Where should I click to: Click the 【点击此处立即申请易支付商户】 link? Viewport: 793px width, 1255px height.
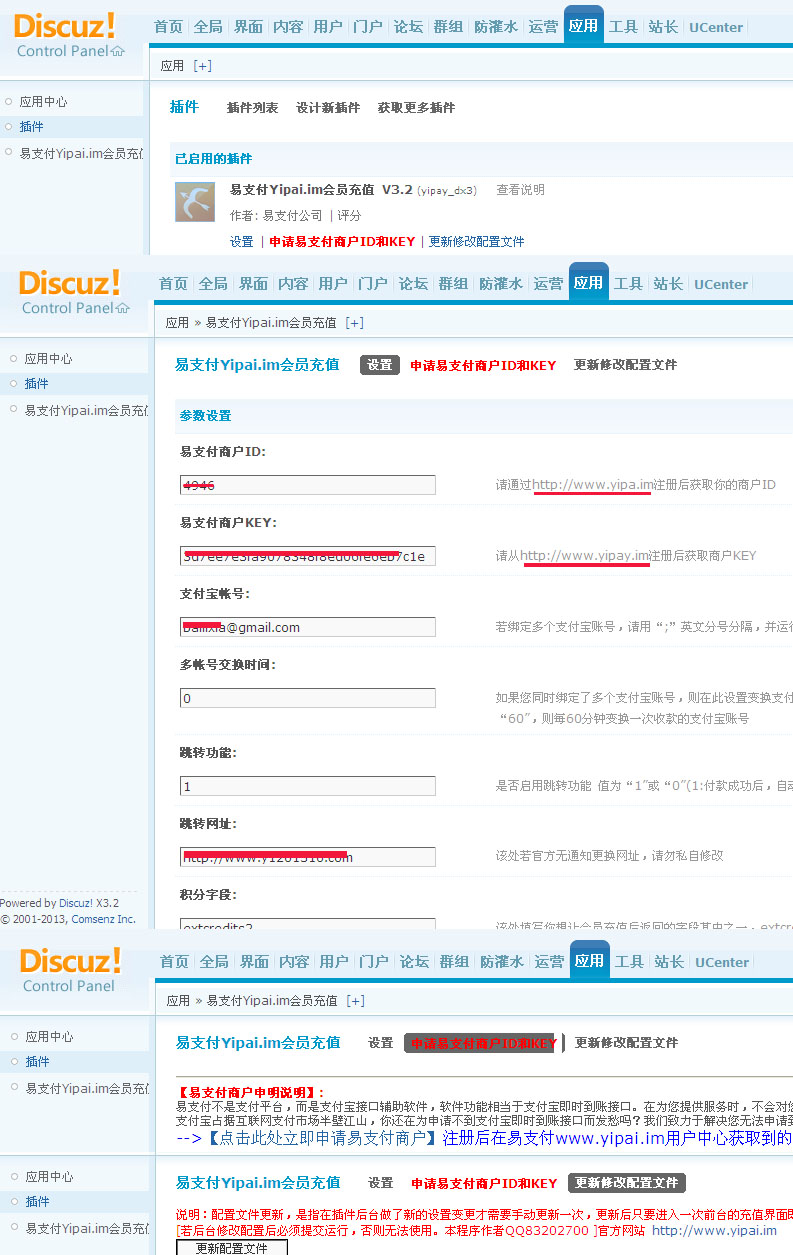click(324, 1138)
